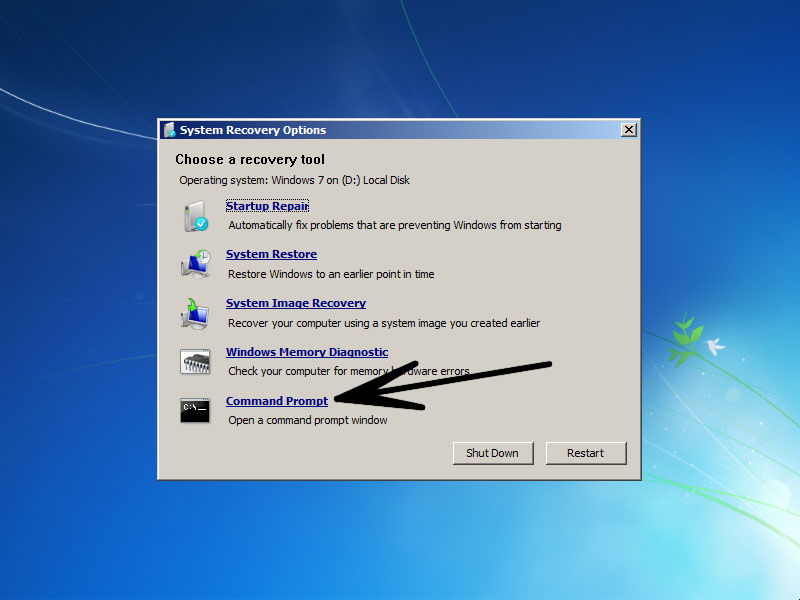Viewport: 800px width, 600px height.
Task: Click 'Restore Windows to an earlier point' text
Action: click(x=331, y=274)
